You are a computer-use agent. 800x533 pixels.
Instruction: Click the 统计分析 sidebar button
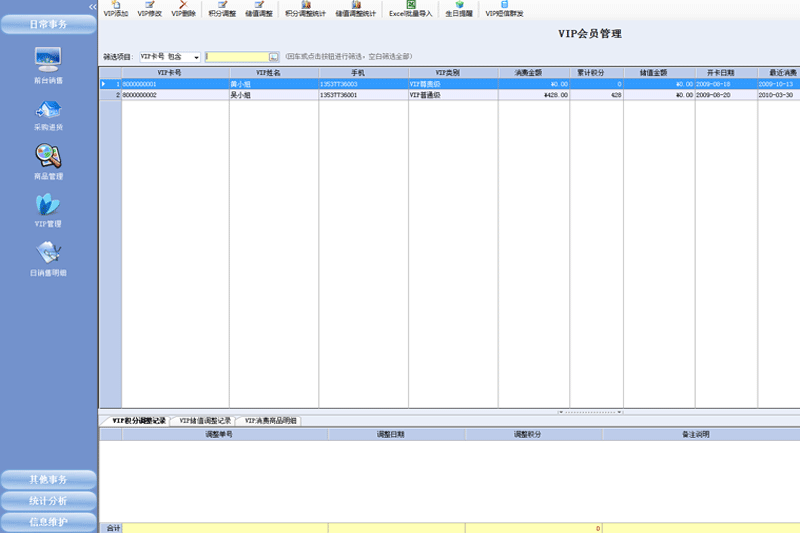(48, 500)
